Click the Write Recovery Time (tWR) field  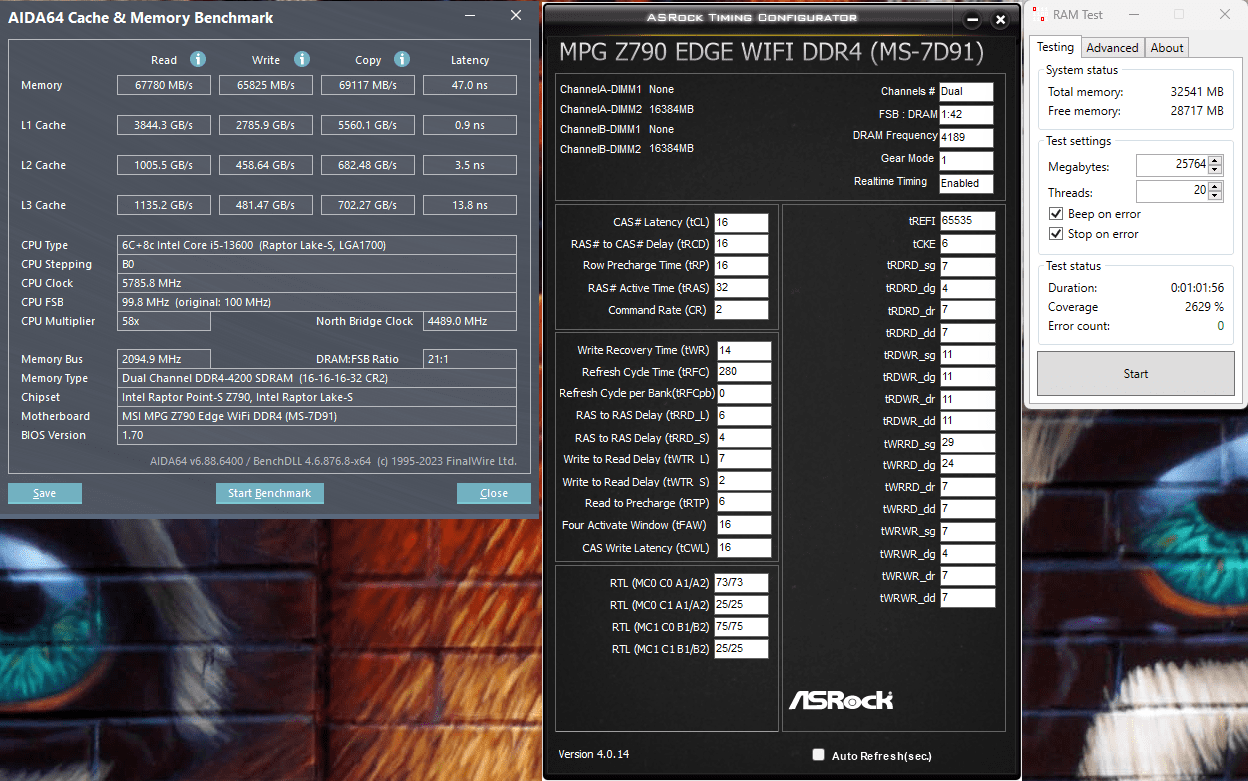click(744, 350)
